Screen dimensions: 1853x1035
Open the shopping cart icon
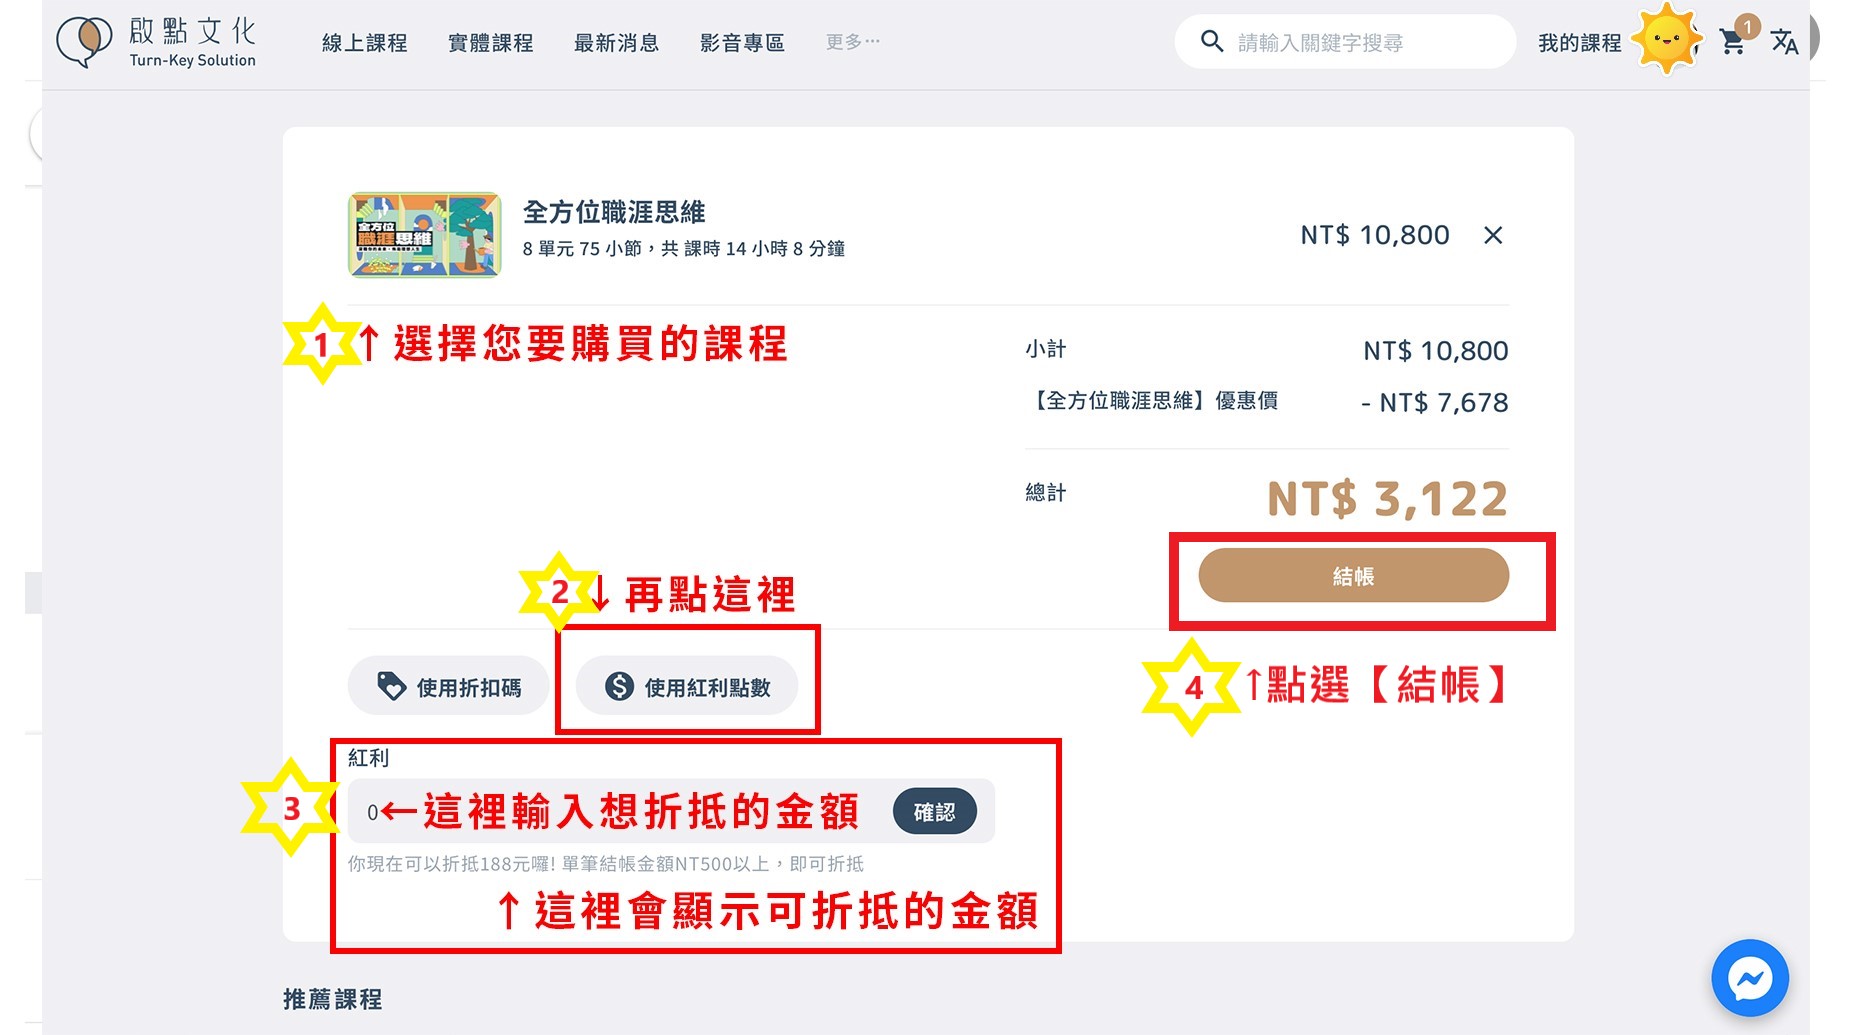tap(1732, 42)
